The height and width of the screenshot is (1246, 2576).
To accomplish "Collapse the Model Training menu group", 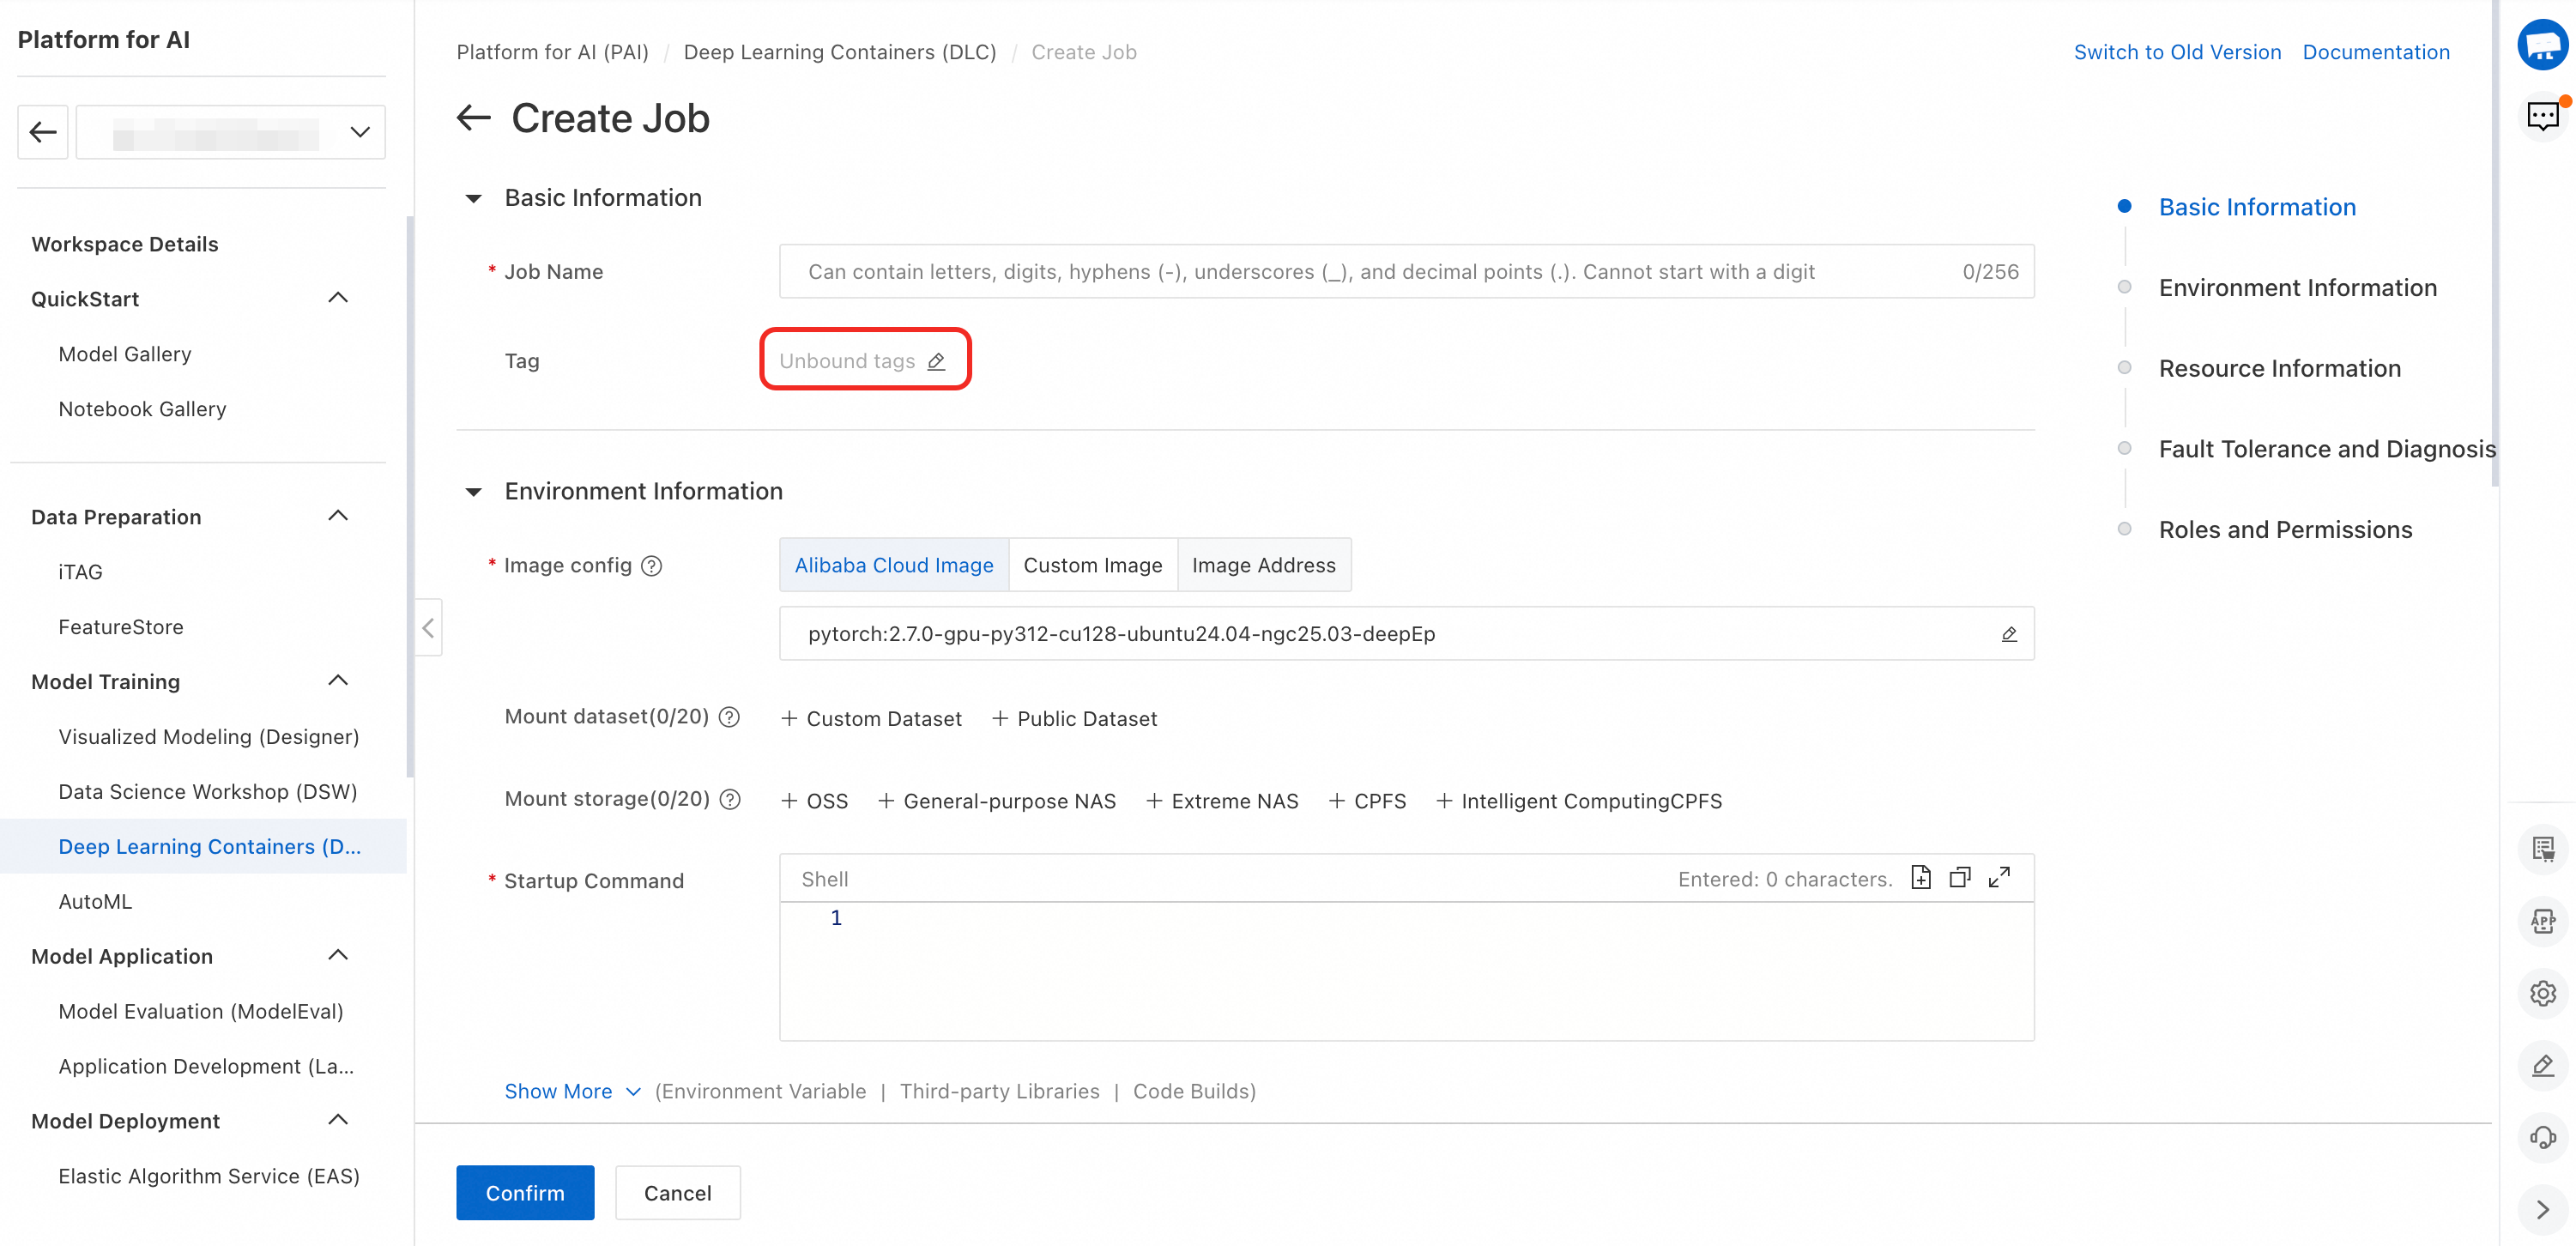I will point(338,681).
